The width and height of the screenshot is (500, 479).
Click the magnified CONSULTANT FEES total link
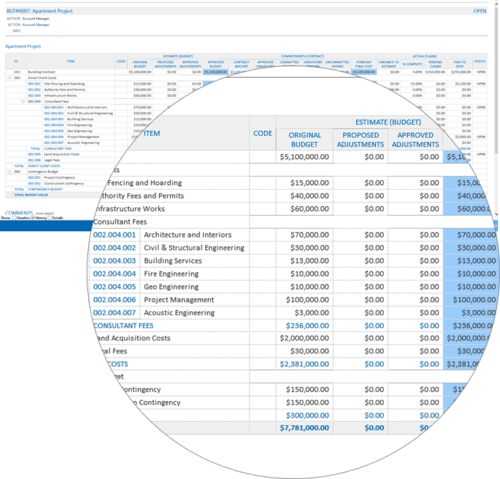[x=123, y=326]
